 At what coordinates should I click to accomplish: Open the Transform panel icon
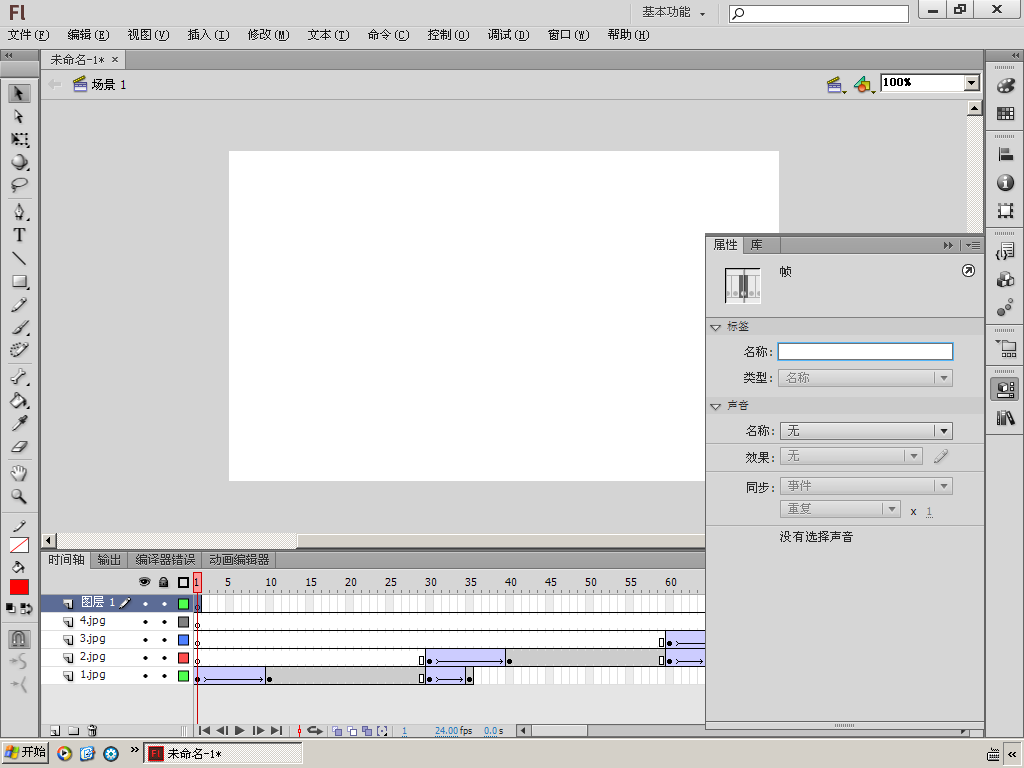point(1006,210)
